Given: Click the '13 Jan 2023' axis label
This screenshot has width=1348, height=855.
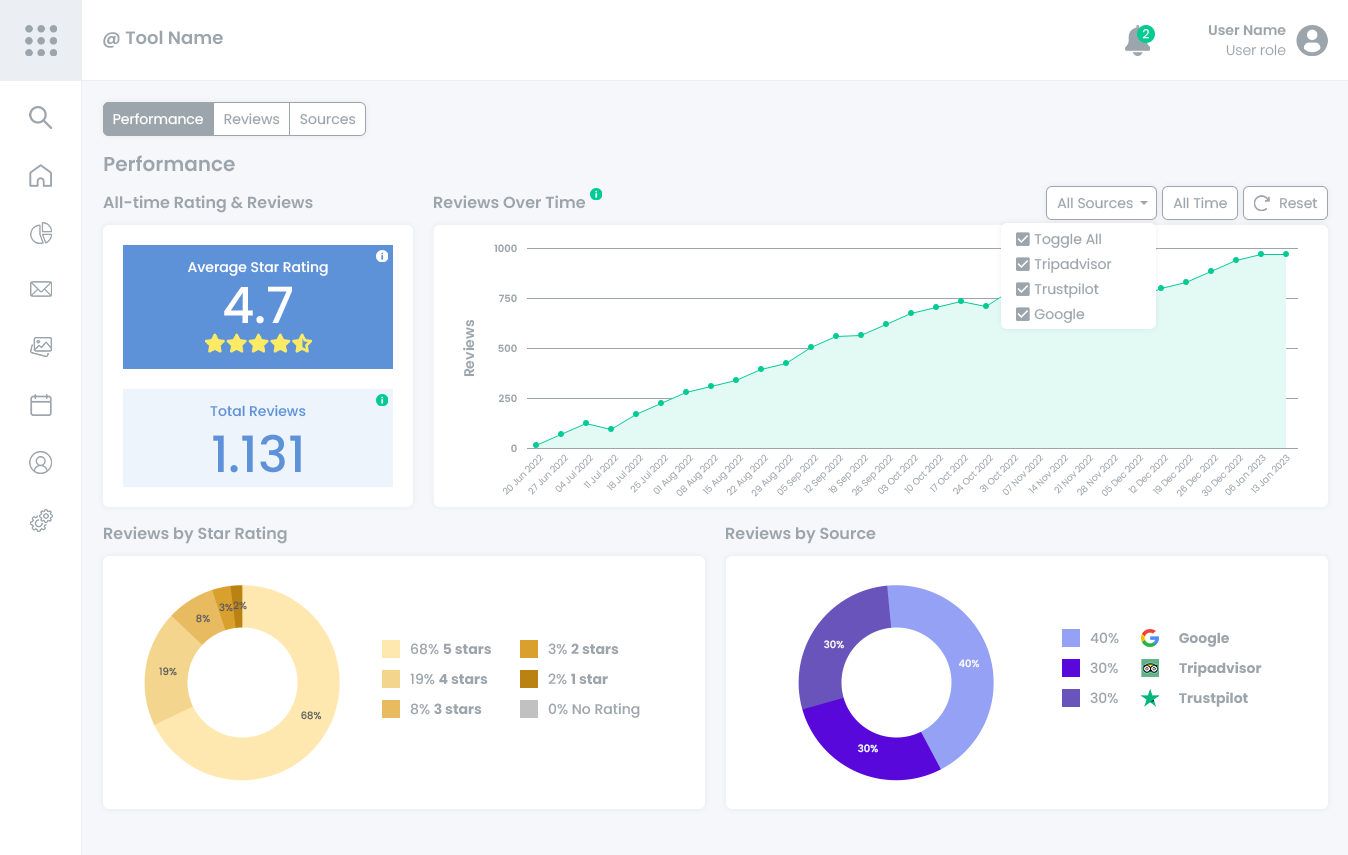Looking at the screenshot, I should 1272,476.
